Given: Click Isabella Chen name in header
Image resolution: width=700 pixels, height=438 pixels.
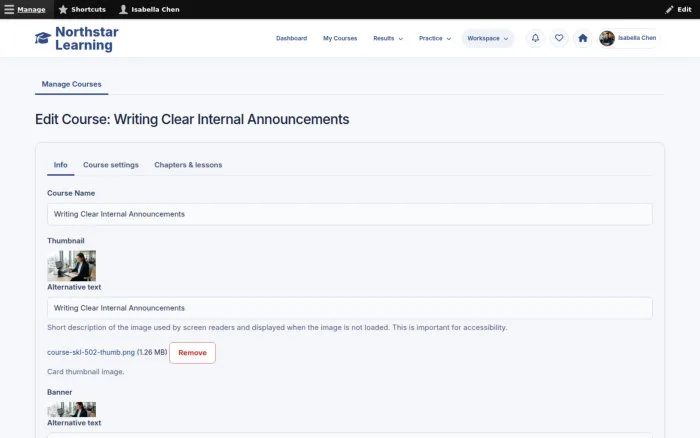Looking at the screenshot, I should pos(637,38).
